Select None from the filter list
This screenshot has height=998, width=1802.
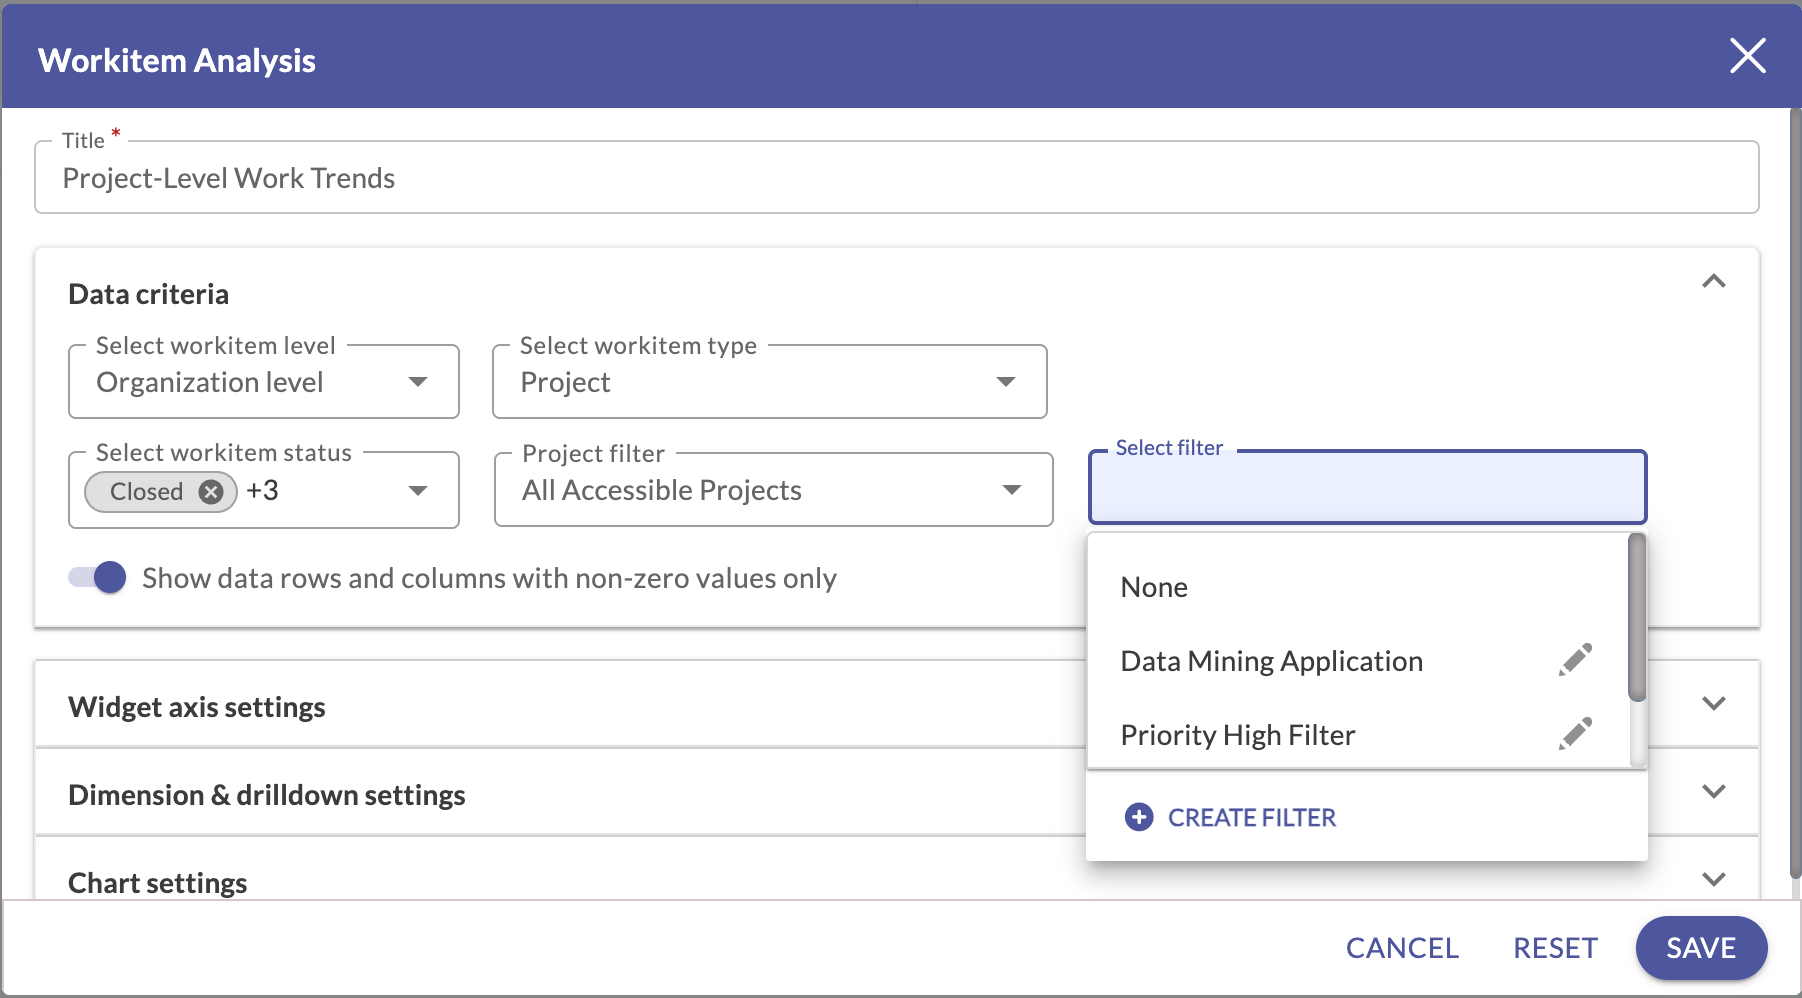coord(1153,587)
